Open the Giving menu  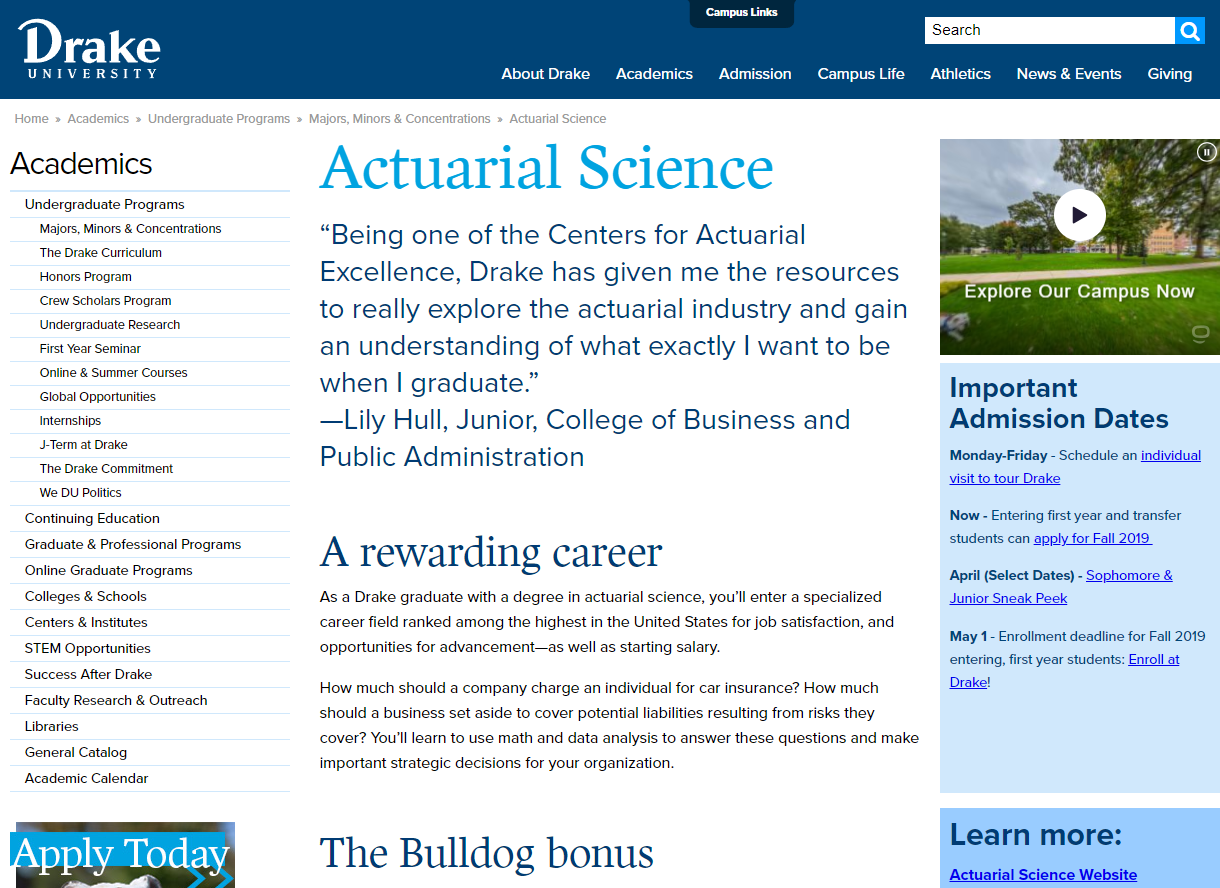click(x=1169, y=74)
